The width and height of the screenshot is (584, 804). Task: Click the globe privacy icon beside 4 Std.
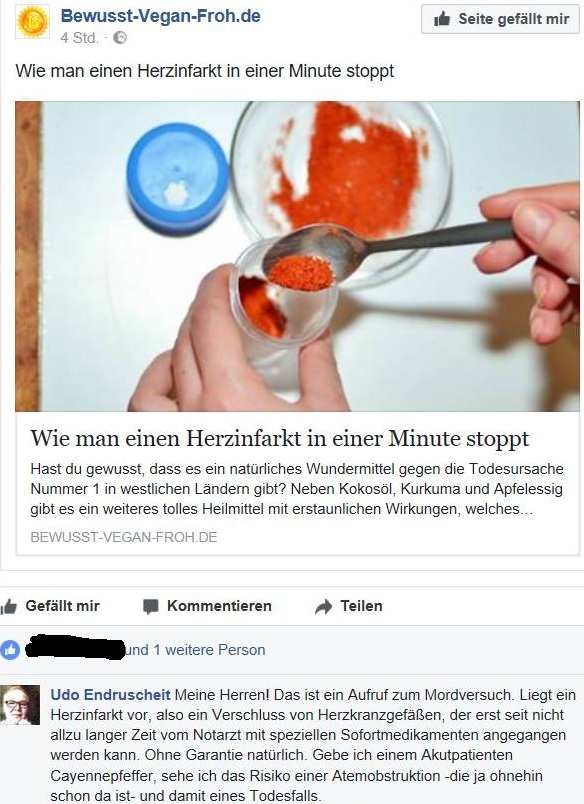click(x=120, y=38)
